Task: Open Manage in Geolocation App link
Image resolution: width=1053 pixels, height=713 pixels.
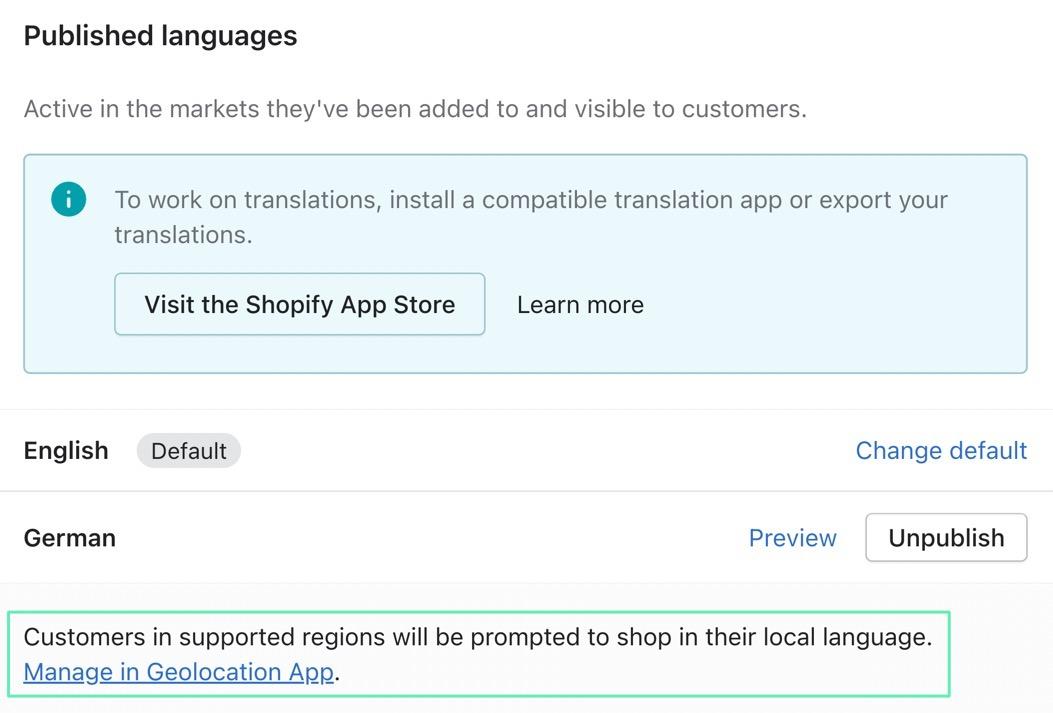Action: point(178,672)
